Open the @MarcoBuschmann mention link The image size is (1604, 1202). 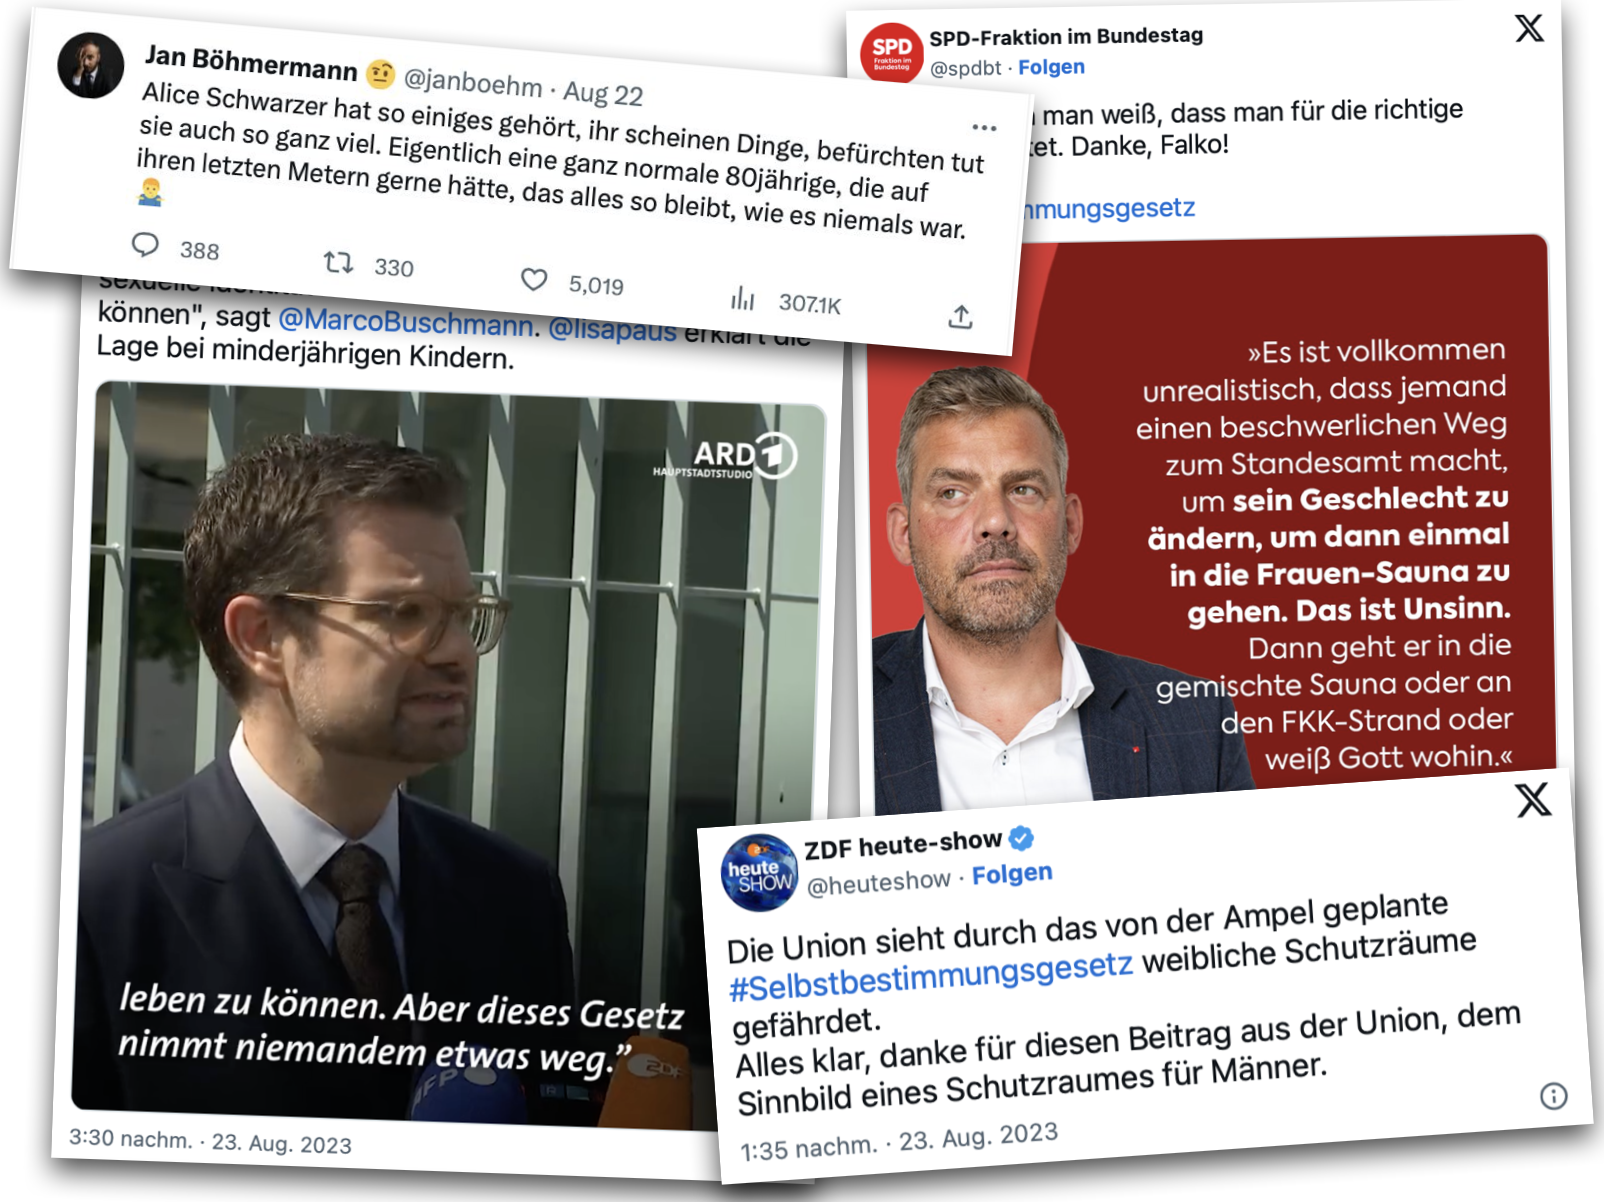[405, 322]
